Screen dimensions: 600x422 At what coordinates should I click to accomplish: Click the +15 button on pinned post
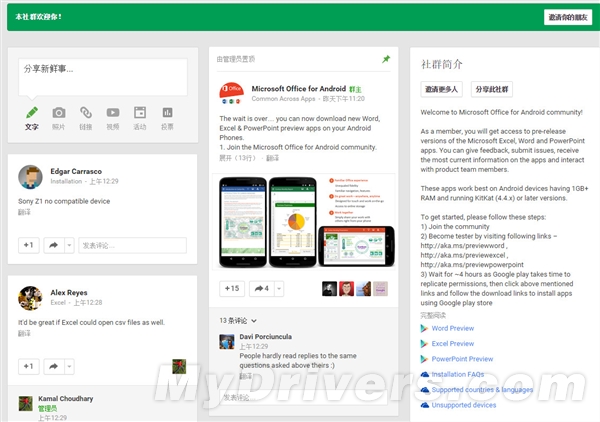[x=232, y=289]
